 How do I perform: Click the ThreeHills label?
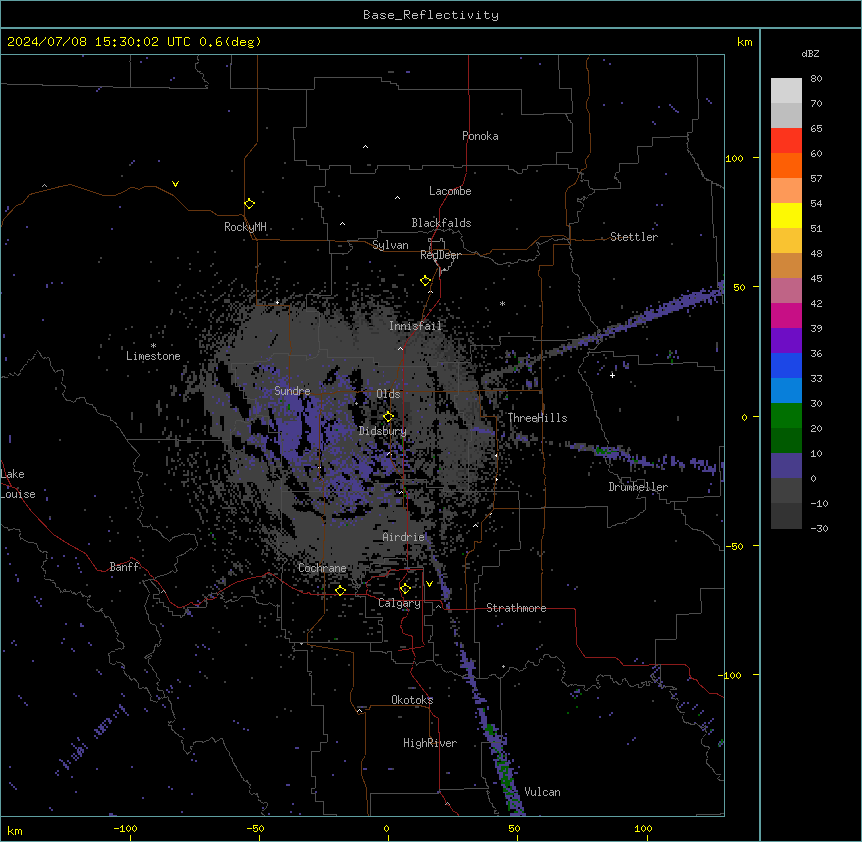coord(537,418)
